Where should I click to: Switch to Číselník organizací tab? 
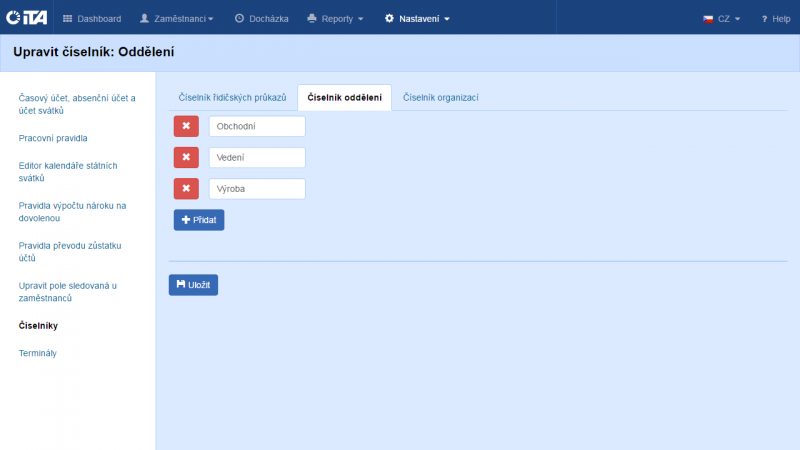click(x=441, y=97)
